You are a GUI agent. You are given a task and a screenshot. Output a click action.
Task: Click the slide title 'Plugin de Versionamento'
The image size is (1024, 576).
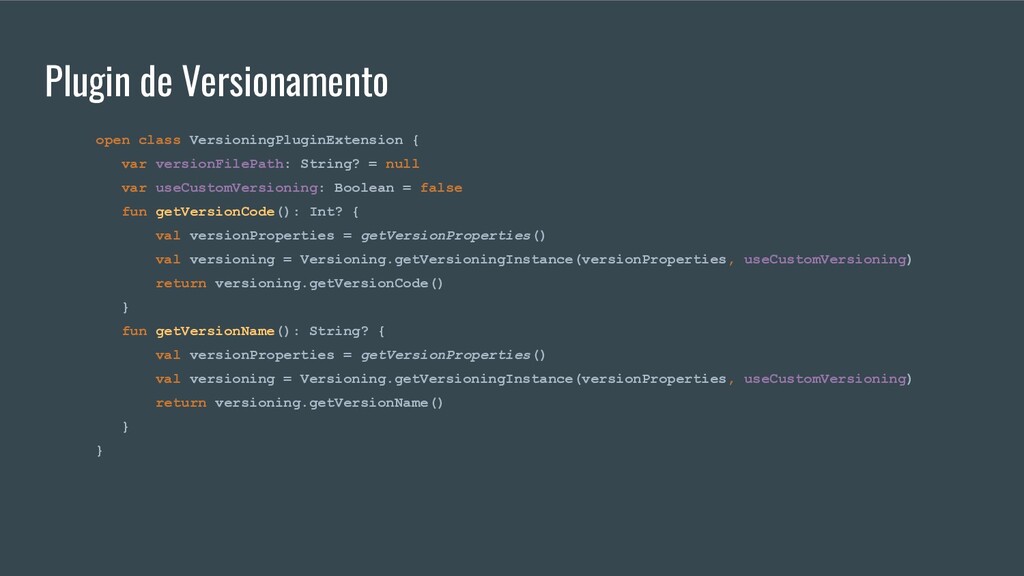(x=216, y=82)
